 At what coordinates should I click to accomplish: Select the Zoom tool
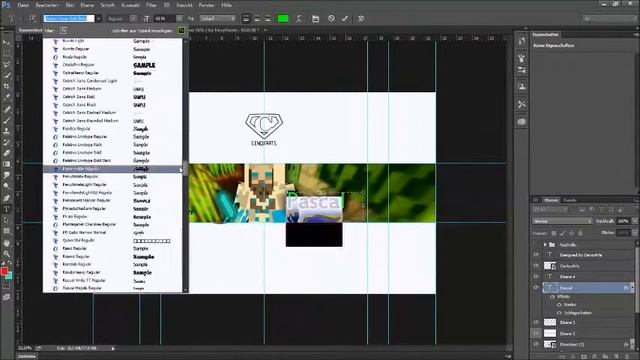pos(7,253)
